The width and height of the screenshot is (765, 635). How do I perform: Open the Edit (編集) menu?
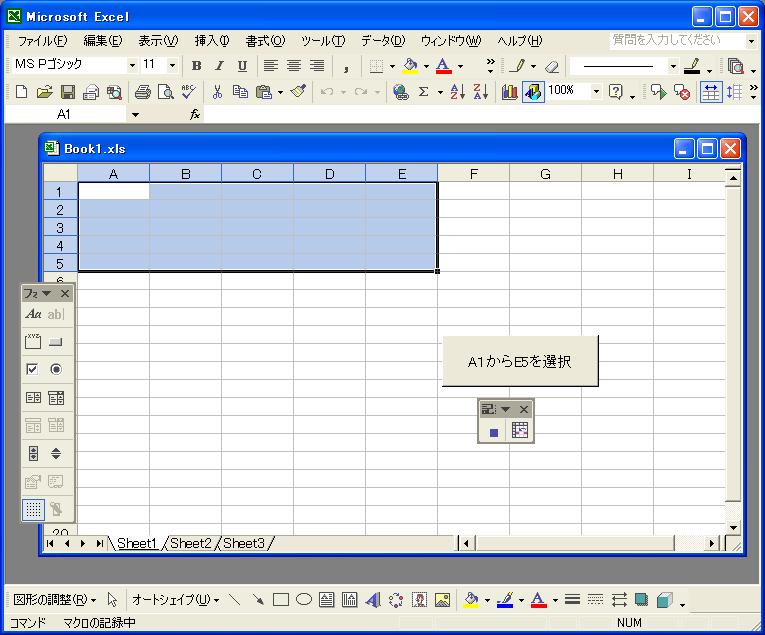pos(102,40)
